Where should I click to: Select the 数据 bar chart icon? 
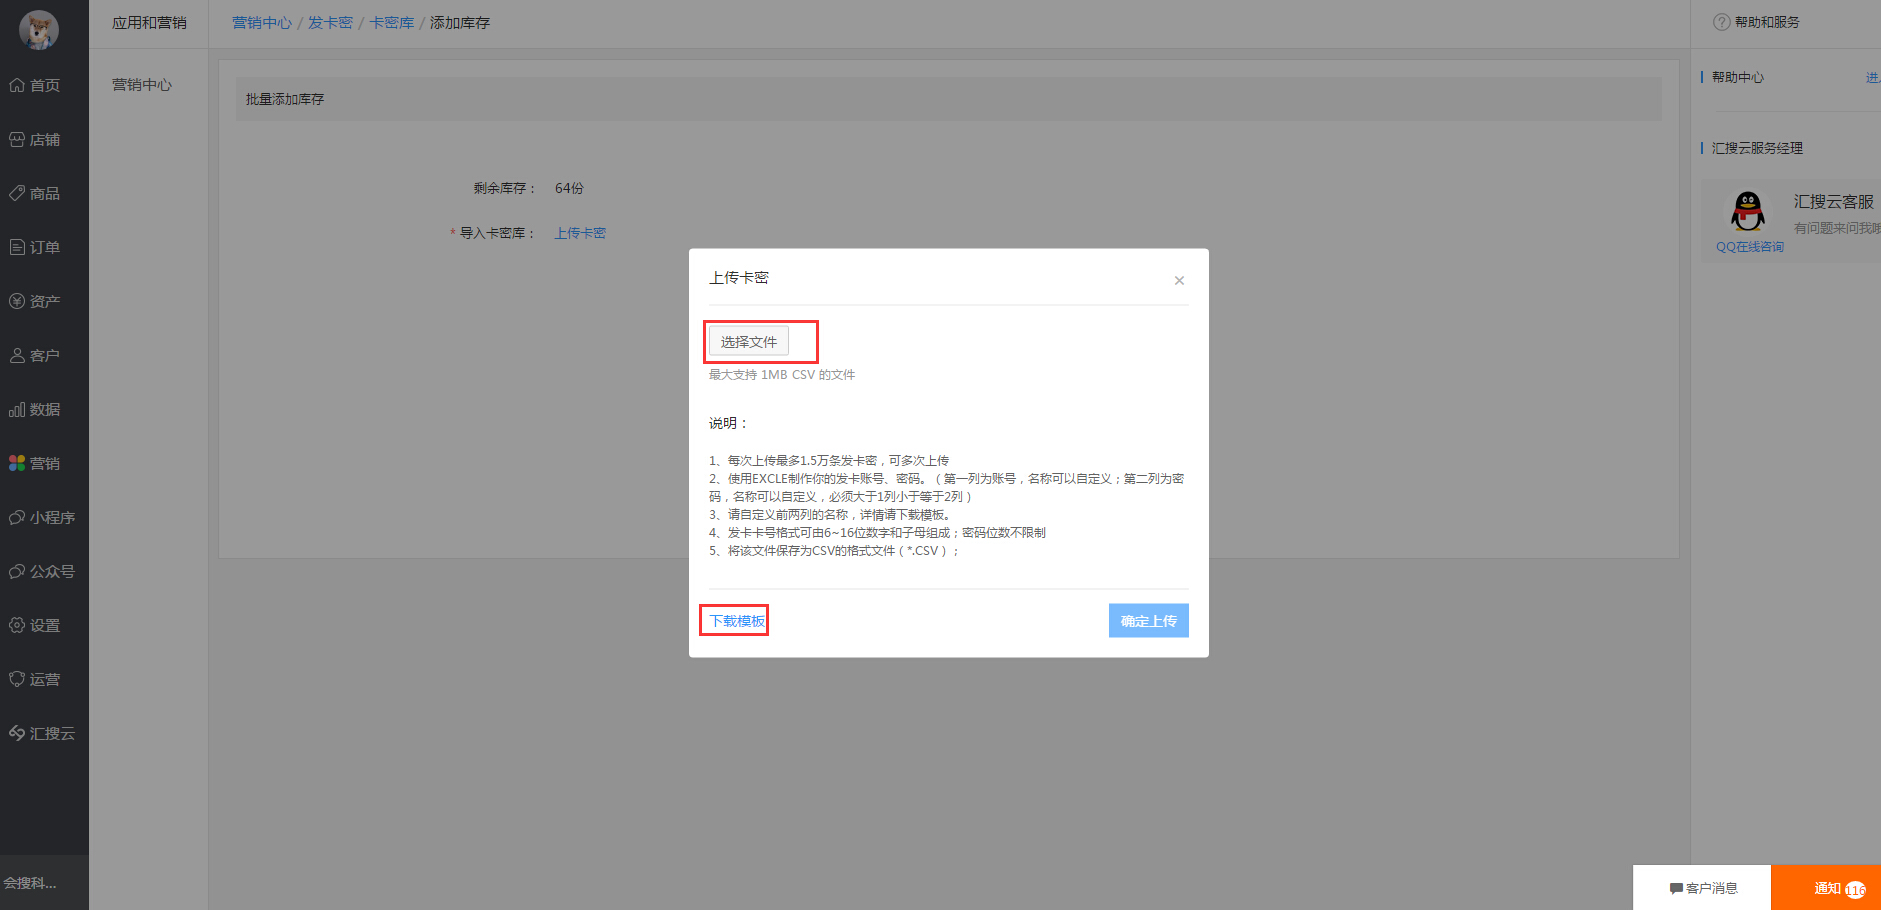coord(17,410)
